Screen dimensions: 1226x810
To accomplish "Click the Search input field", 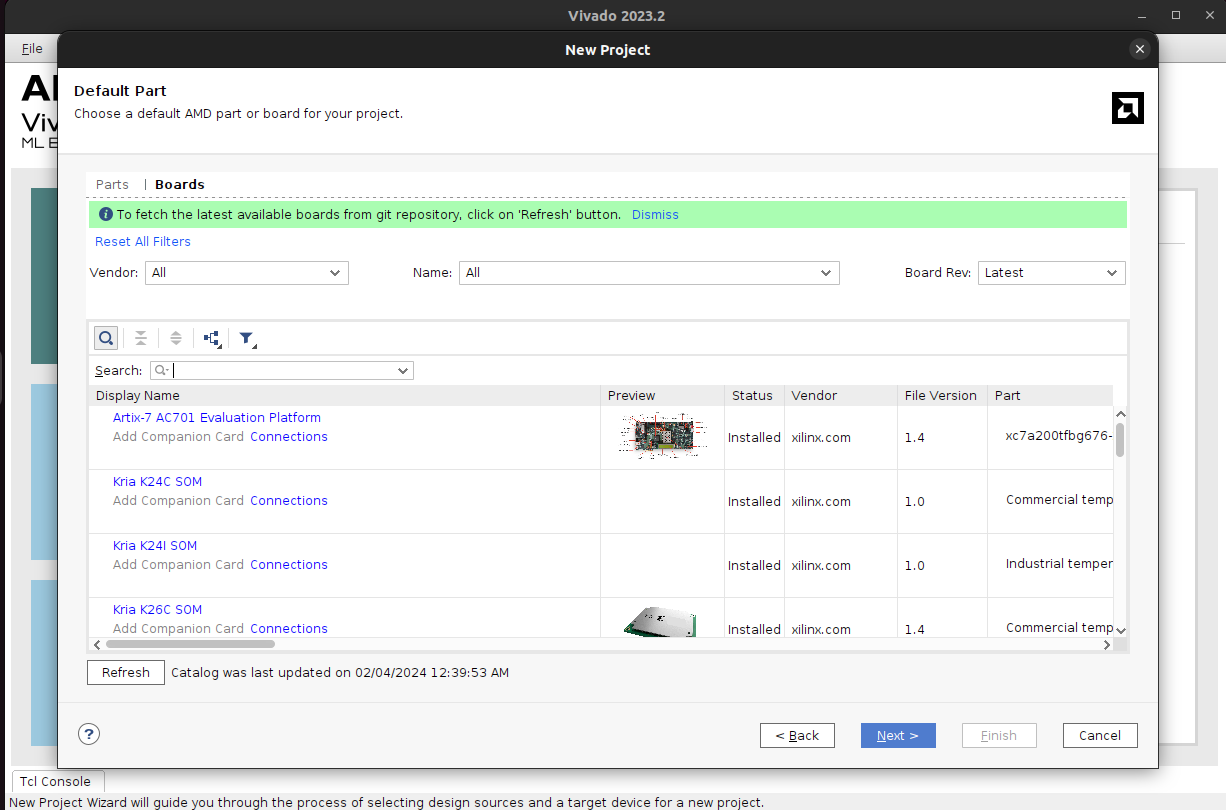I will point(281,371).
